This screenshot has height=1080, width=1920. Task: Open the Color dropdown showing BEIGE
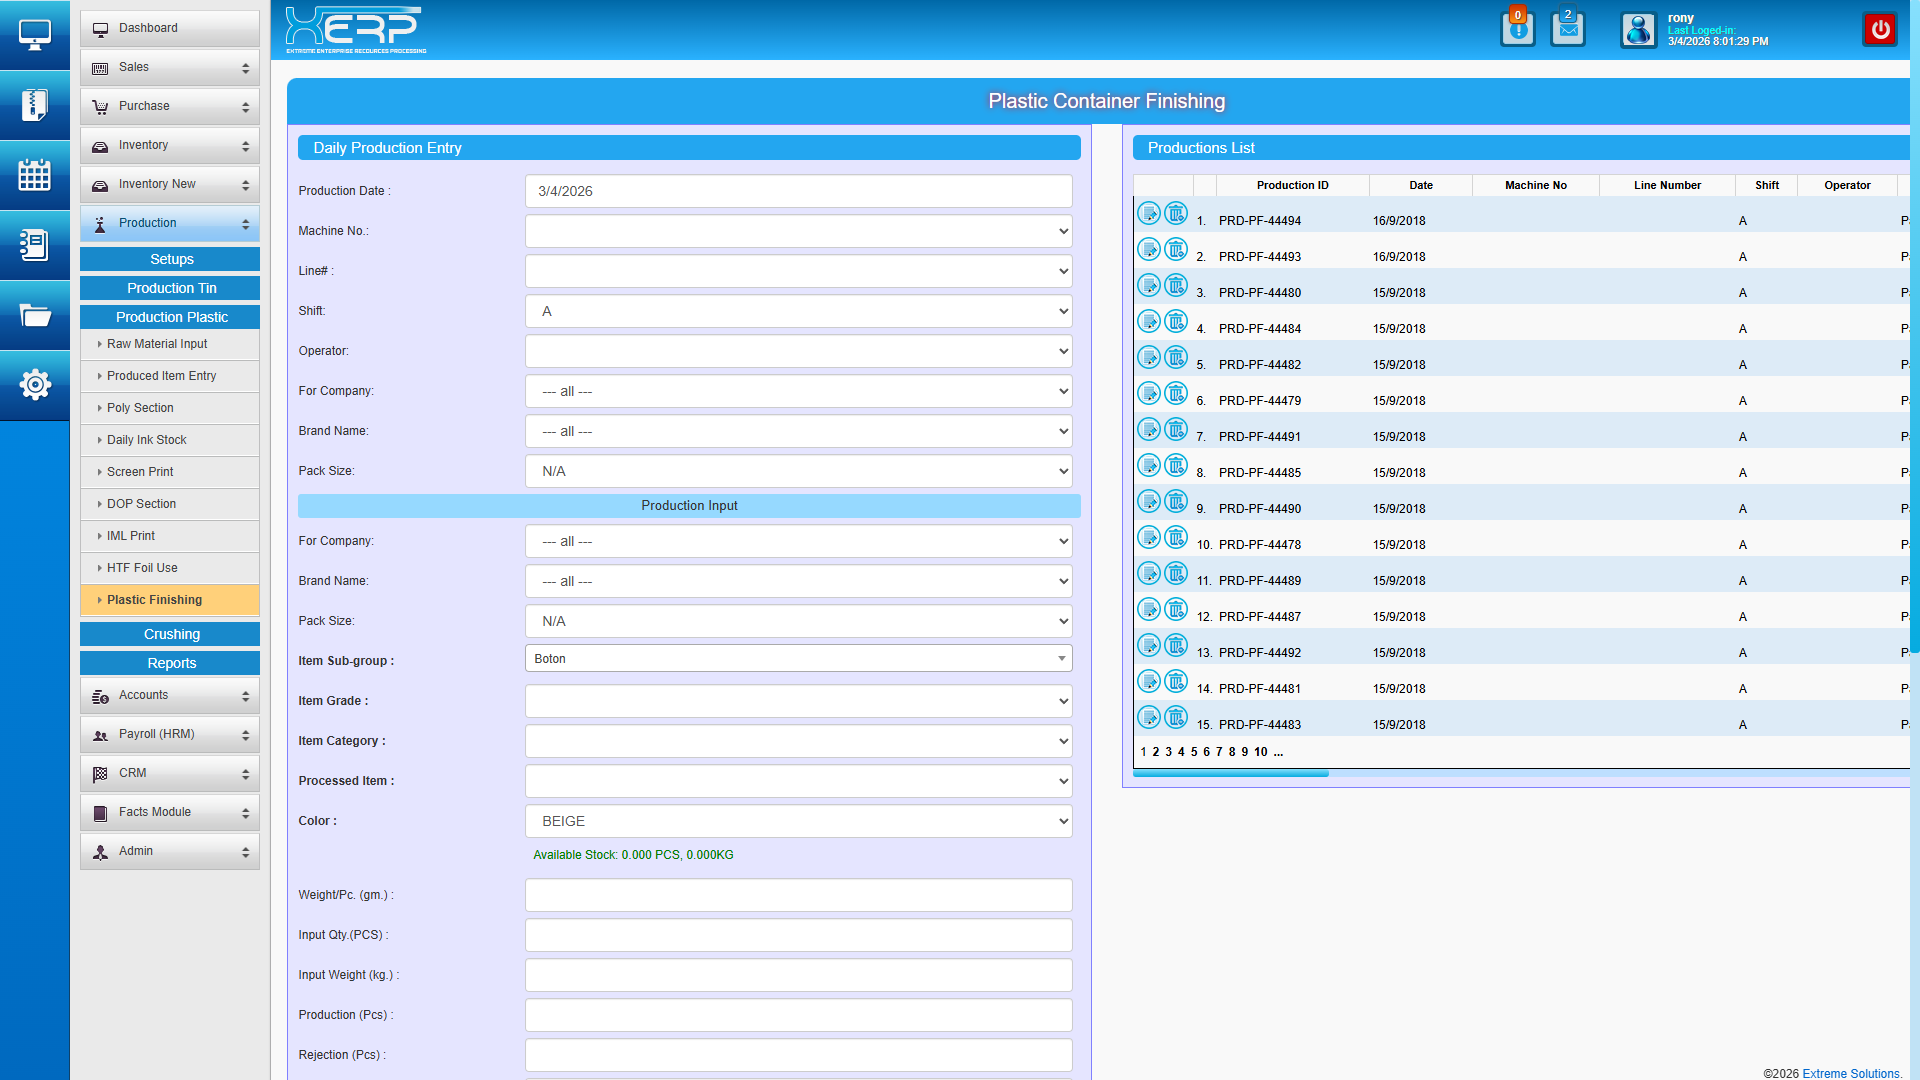pos(798,821)
